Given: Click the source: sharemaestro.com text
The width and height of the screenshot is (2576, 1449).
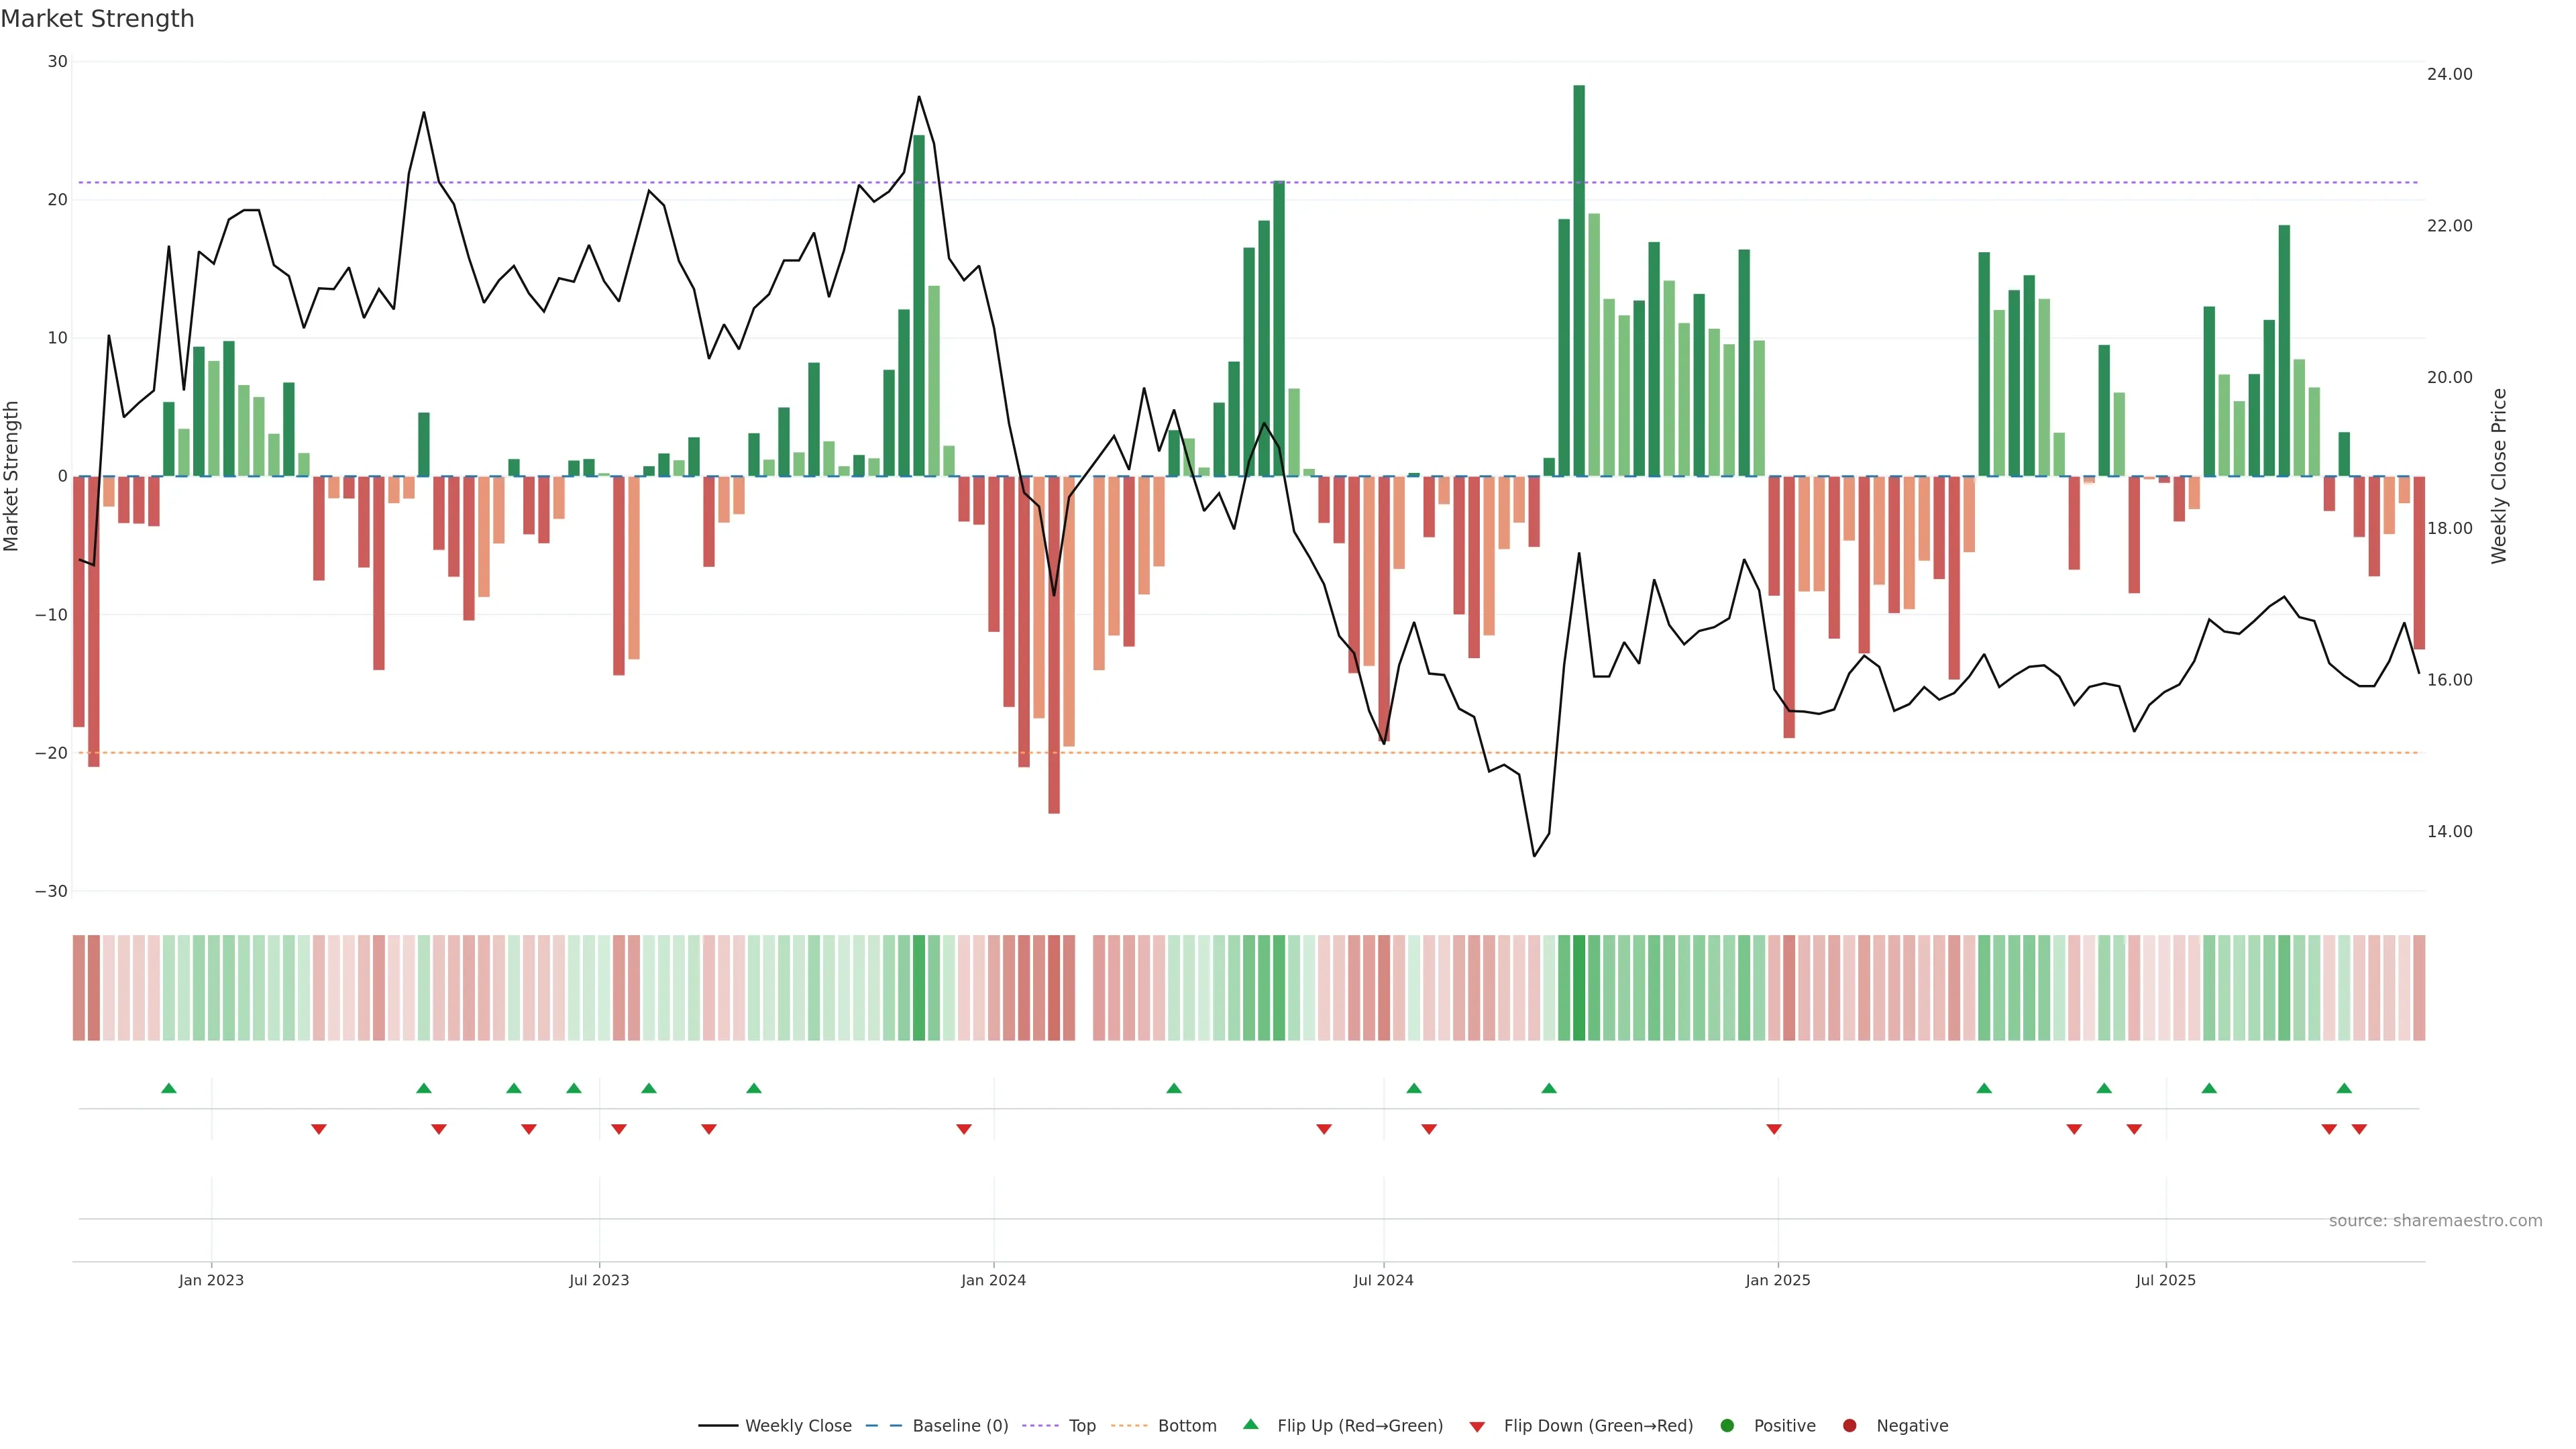Looking at the screenshot, I should tap(2435, 1220).
